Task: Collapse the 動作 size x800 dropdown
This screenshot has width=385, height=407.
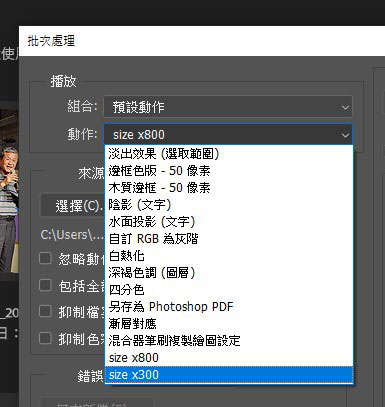Action: [228, 135]
